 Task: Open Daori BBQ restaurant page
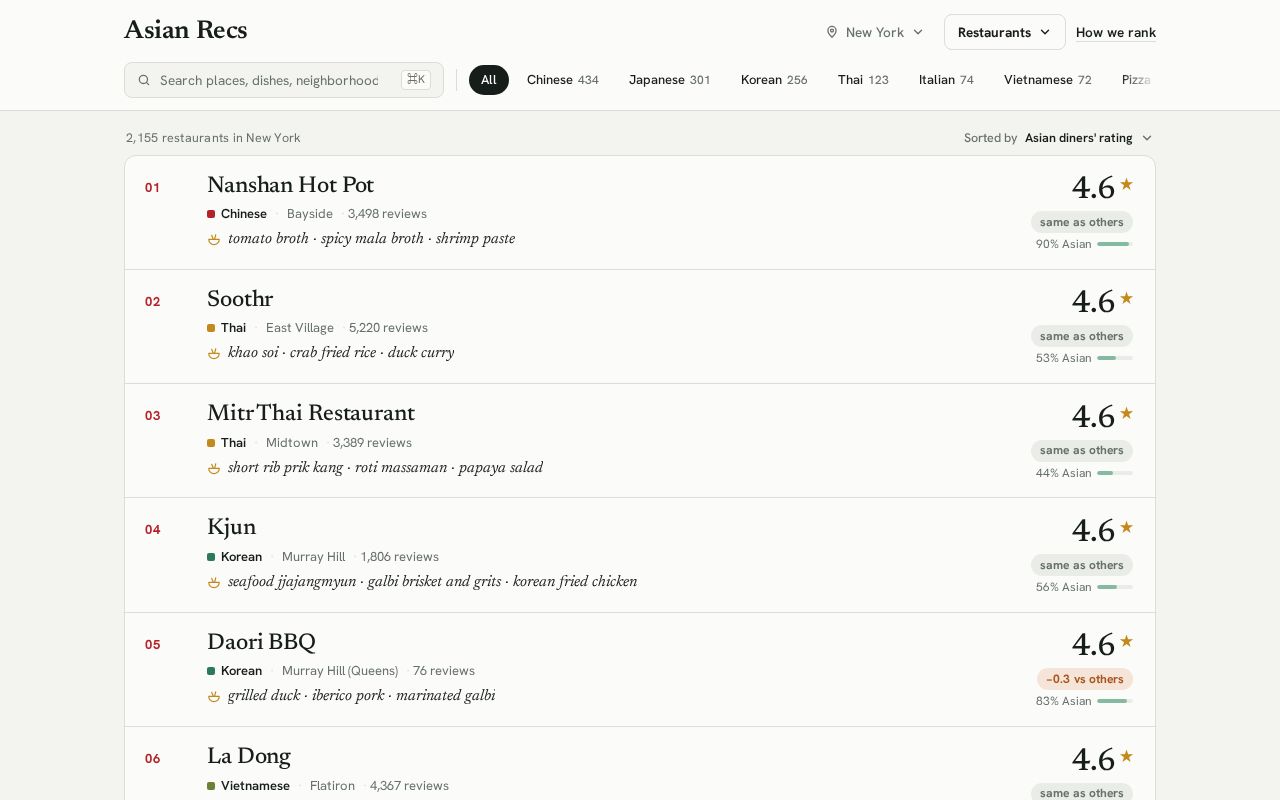pos(261,643)
